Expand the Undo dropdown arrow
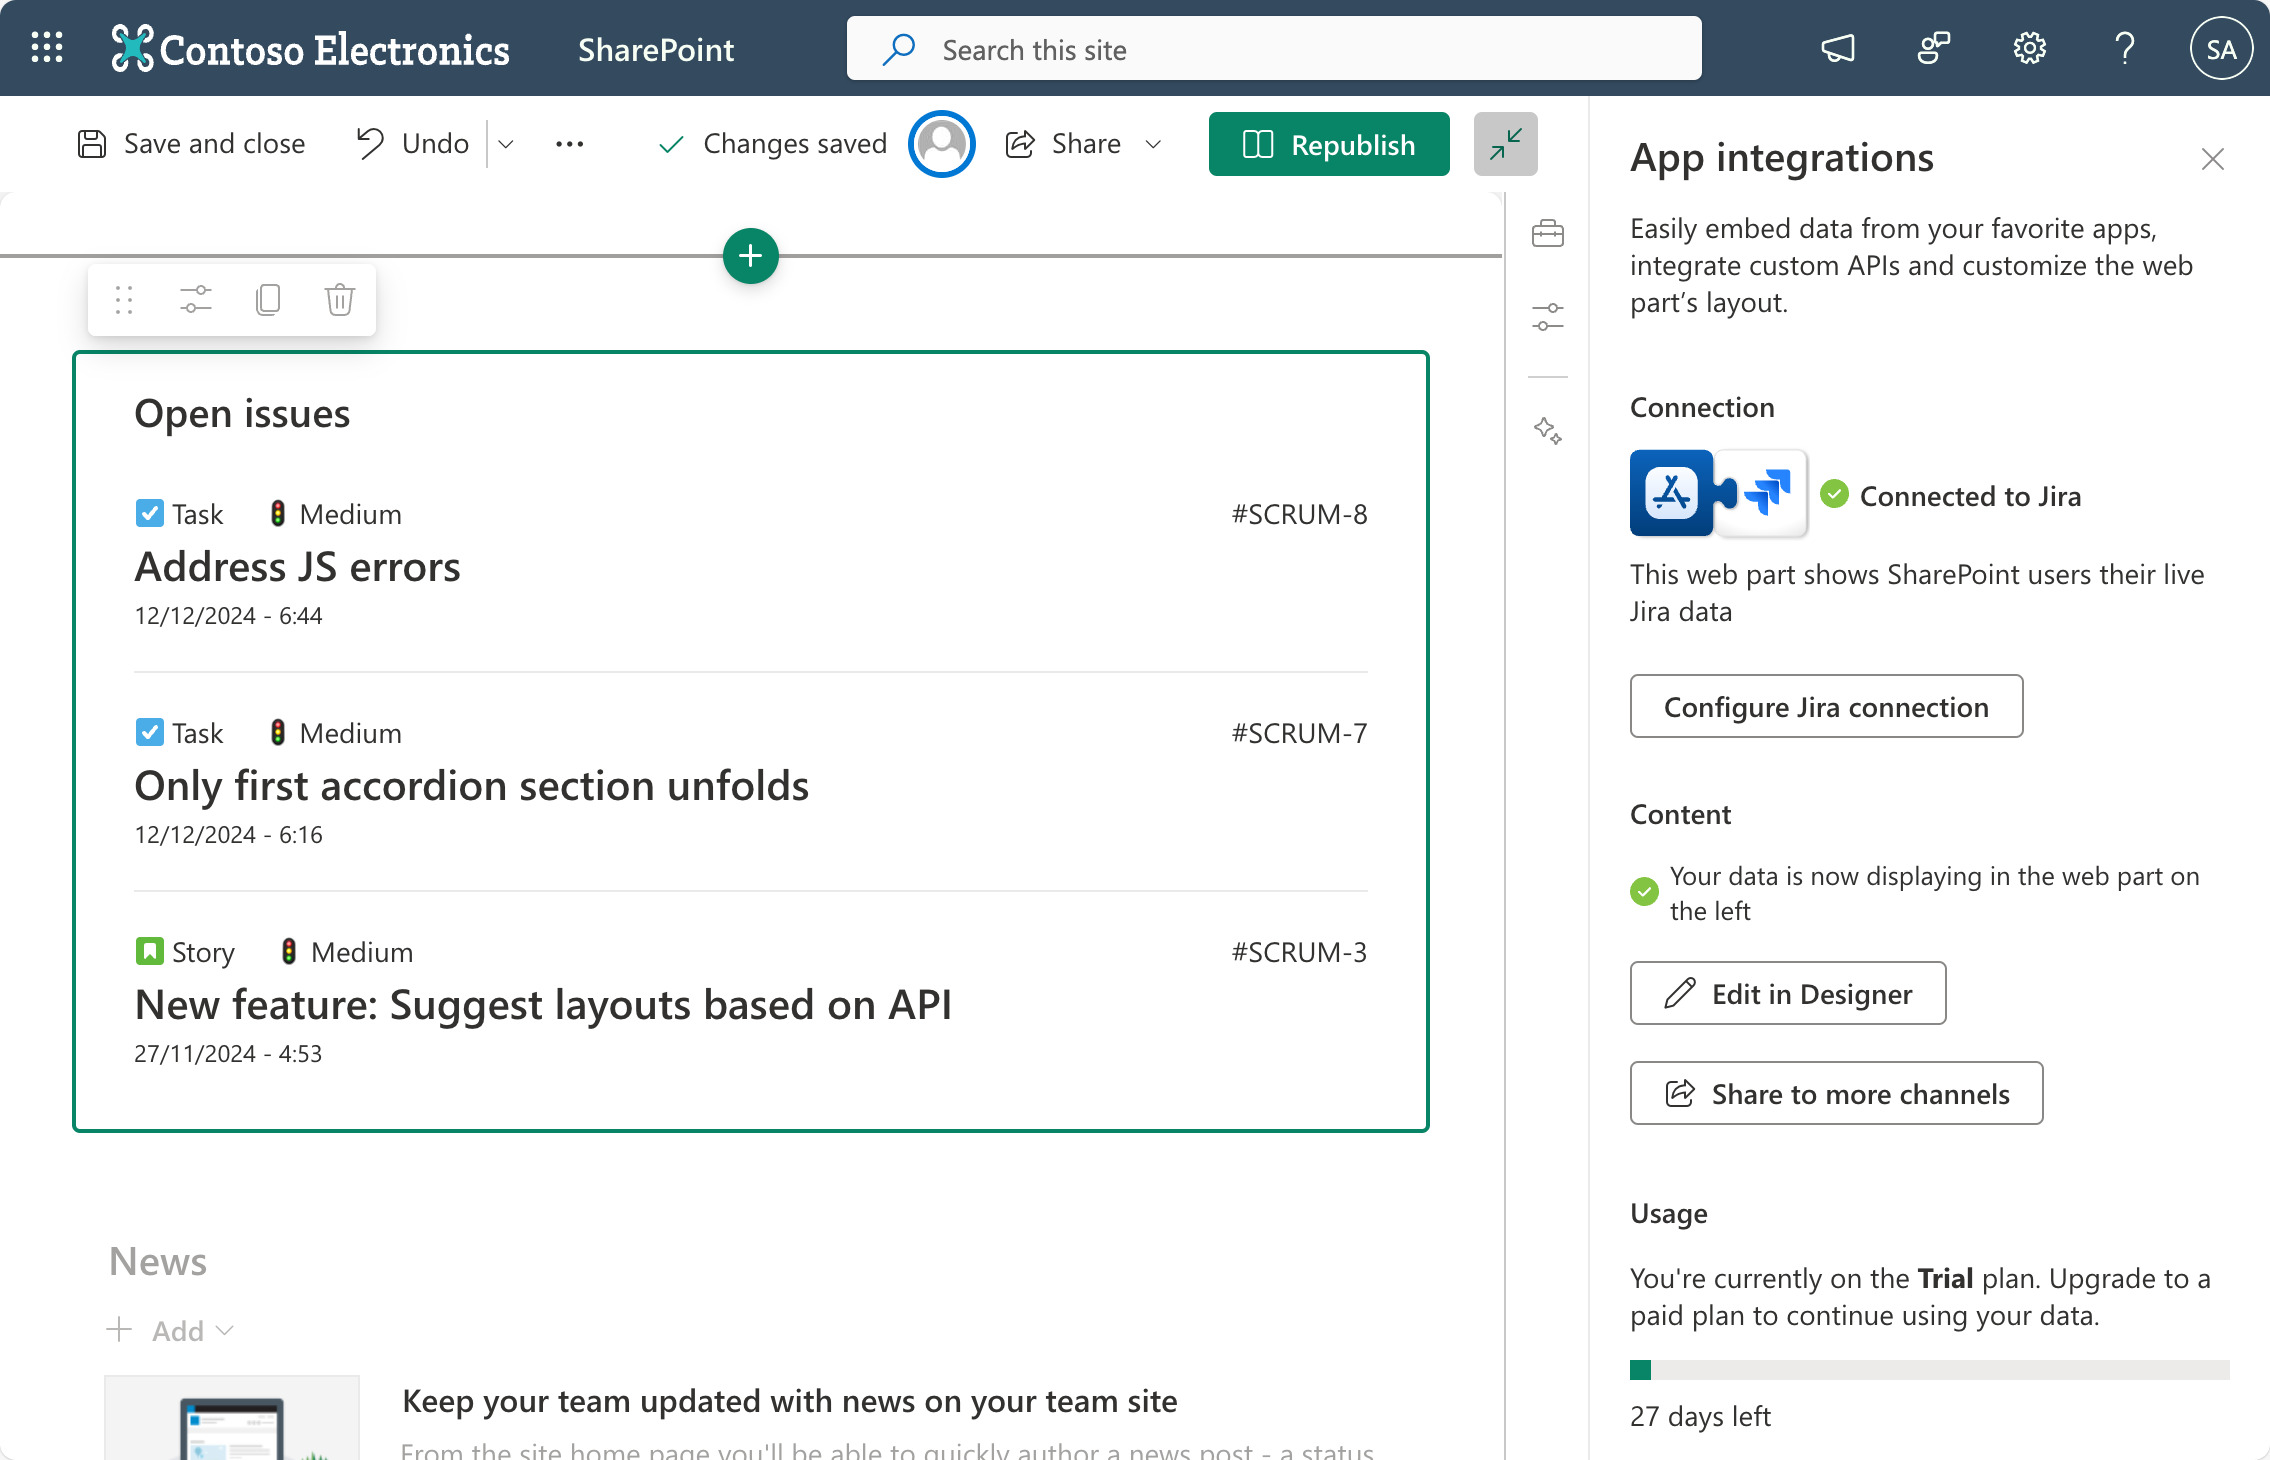Viewport: 2270px width, 1460px height. click(x=506, y=144)
